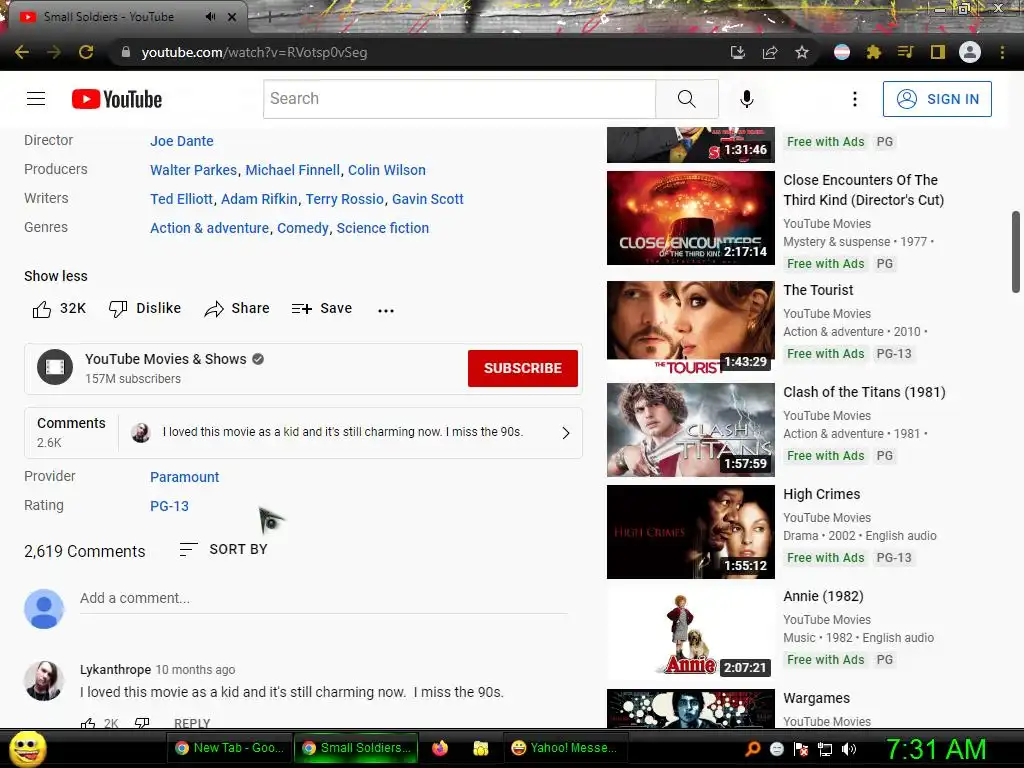Open High Crimes movie thumbnail
This screenshot has width=1024, height=768.
[x=690, y=532]
